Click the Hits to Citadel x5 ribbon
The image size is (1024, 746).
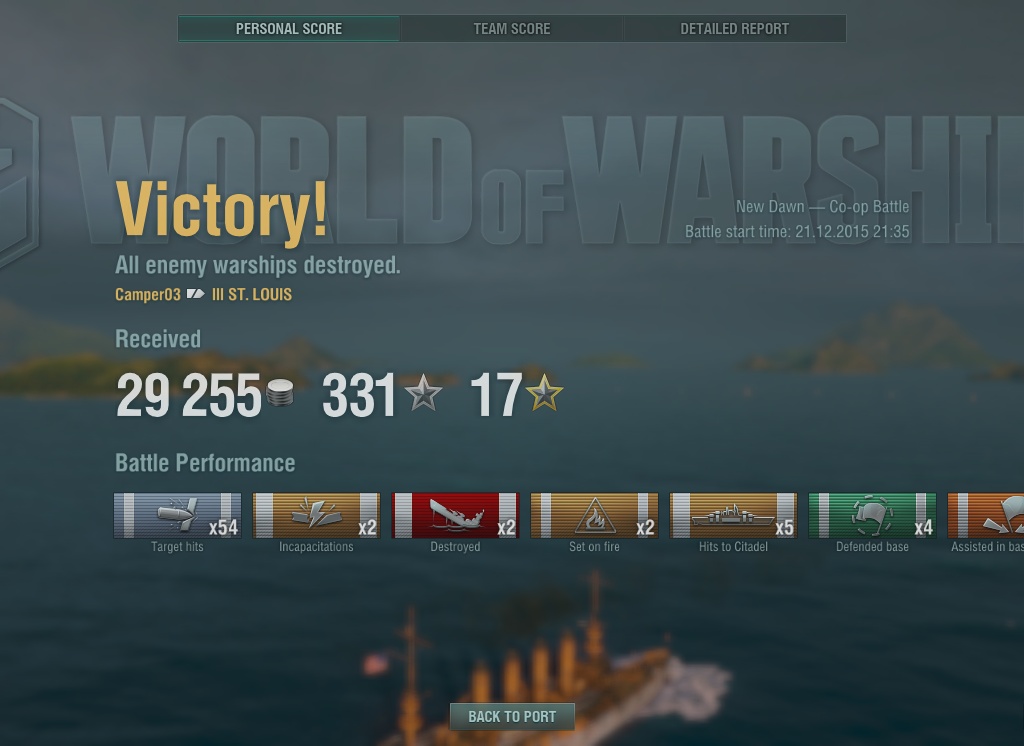point(733,516)
